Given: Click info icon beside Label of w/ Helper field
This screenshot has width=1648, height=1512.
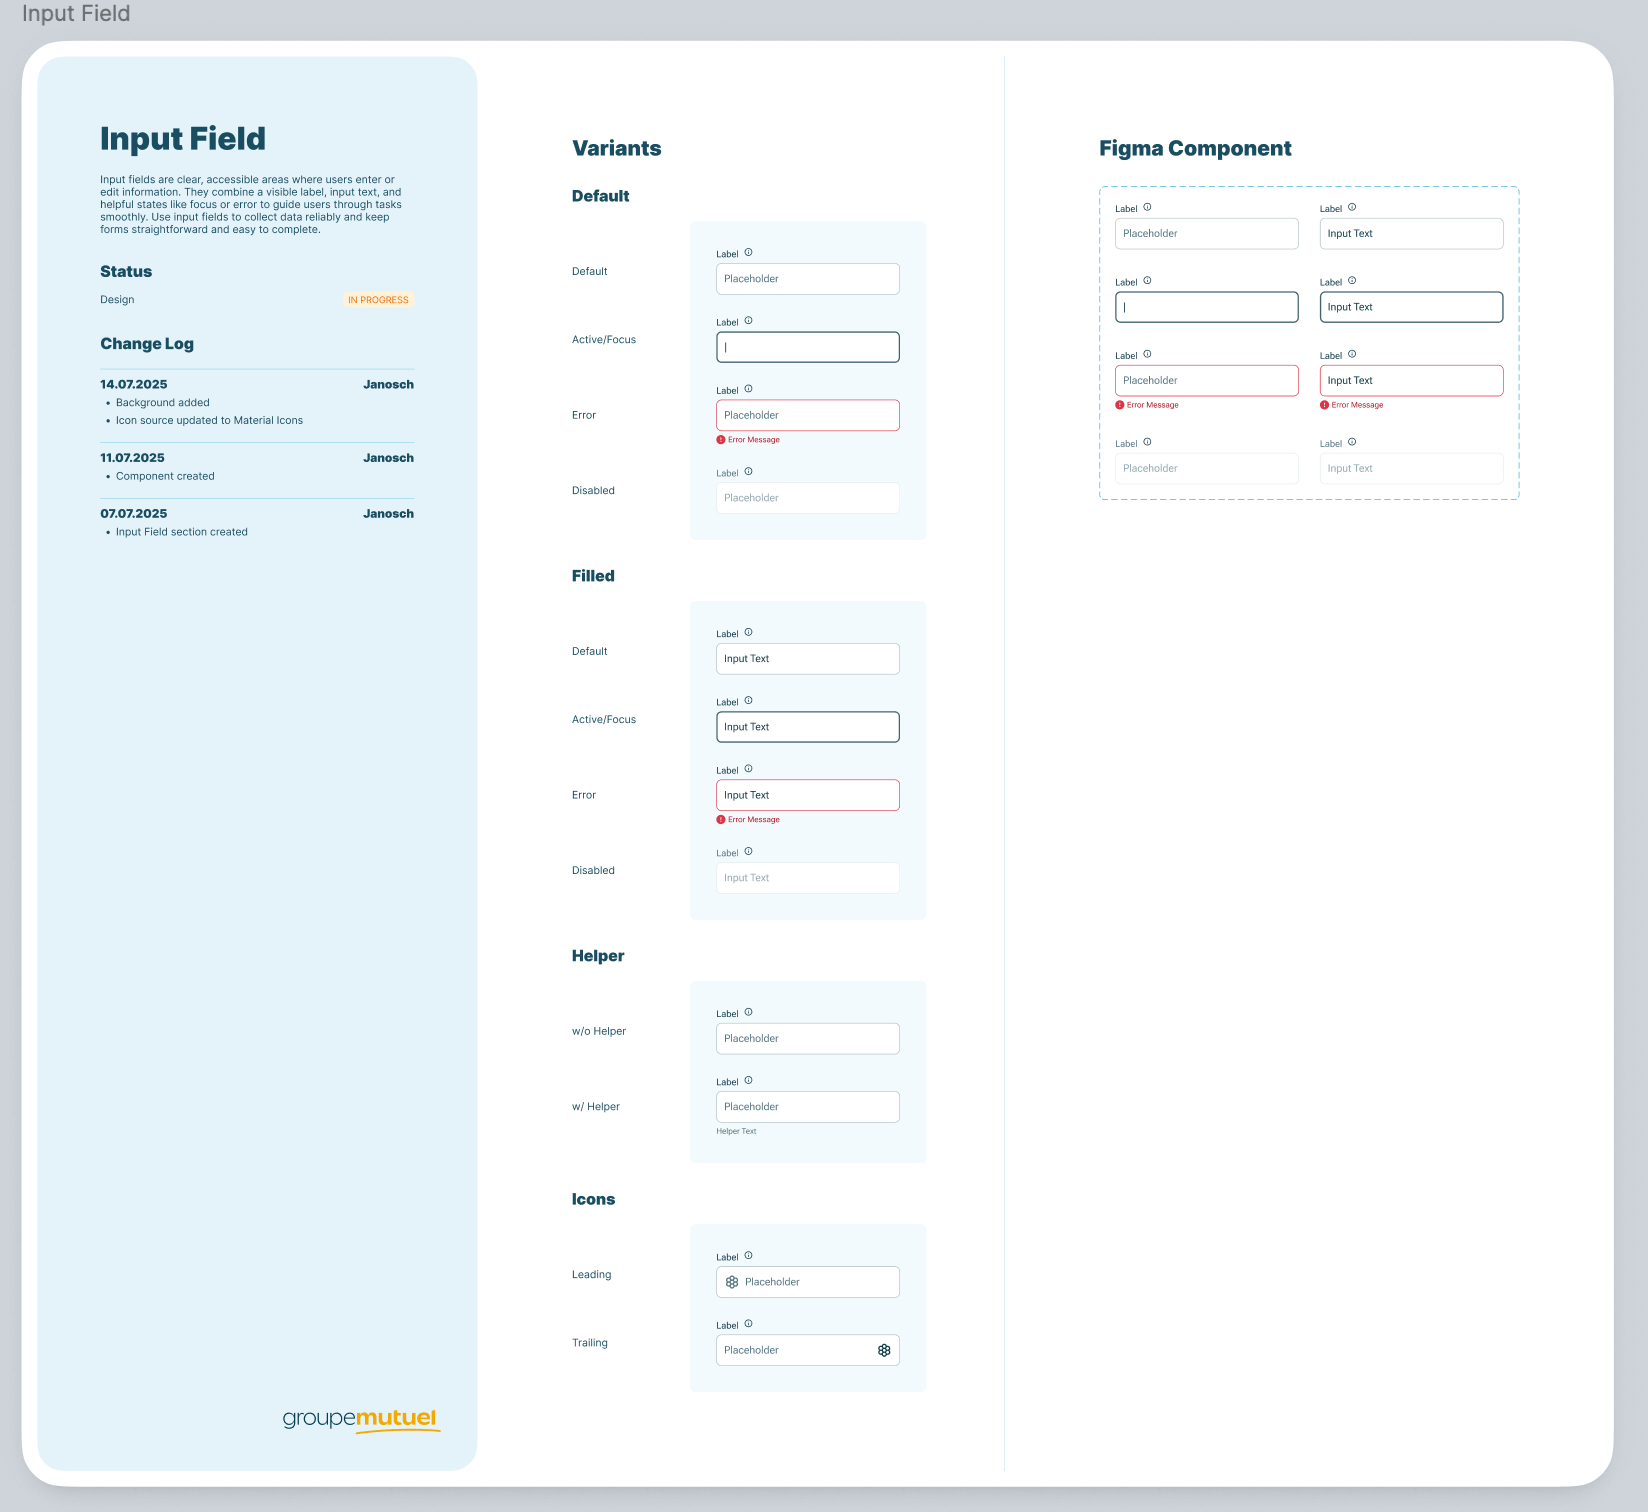Looking at the screenshot, I should click(x=748, y=1081).
